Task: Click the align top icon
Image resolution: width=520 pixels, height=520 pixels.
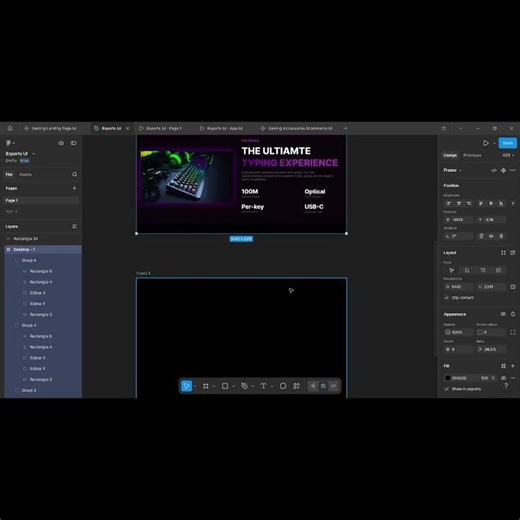Action: [481, 203]
